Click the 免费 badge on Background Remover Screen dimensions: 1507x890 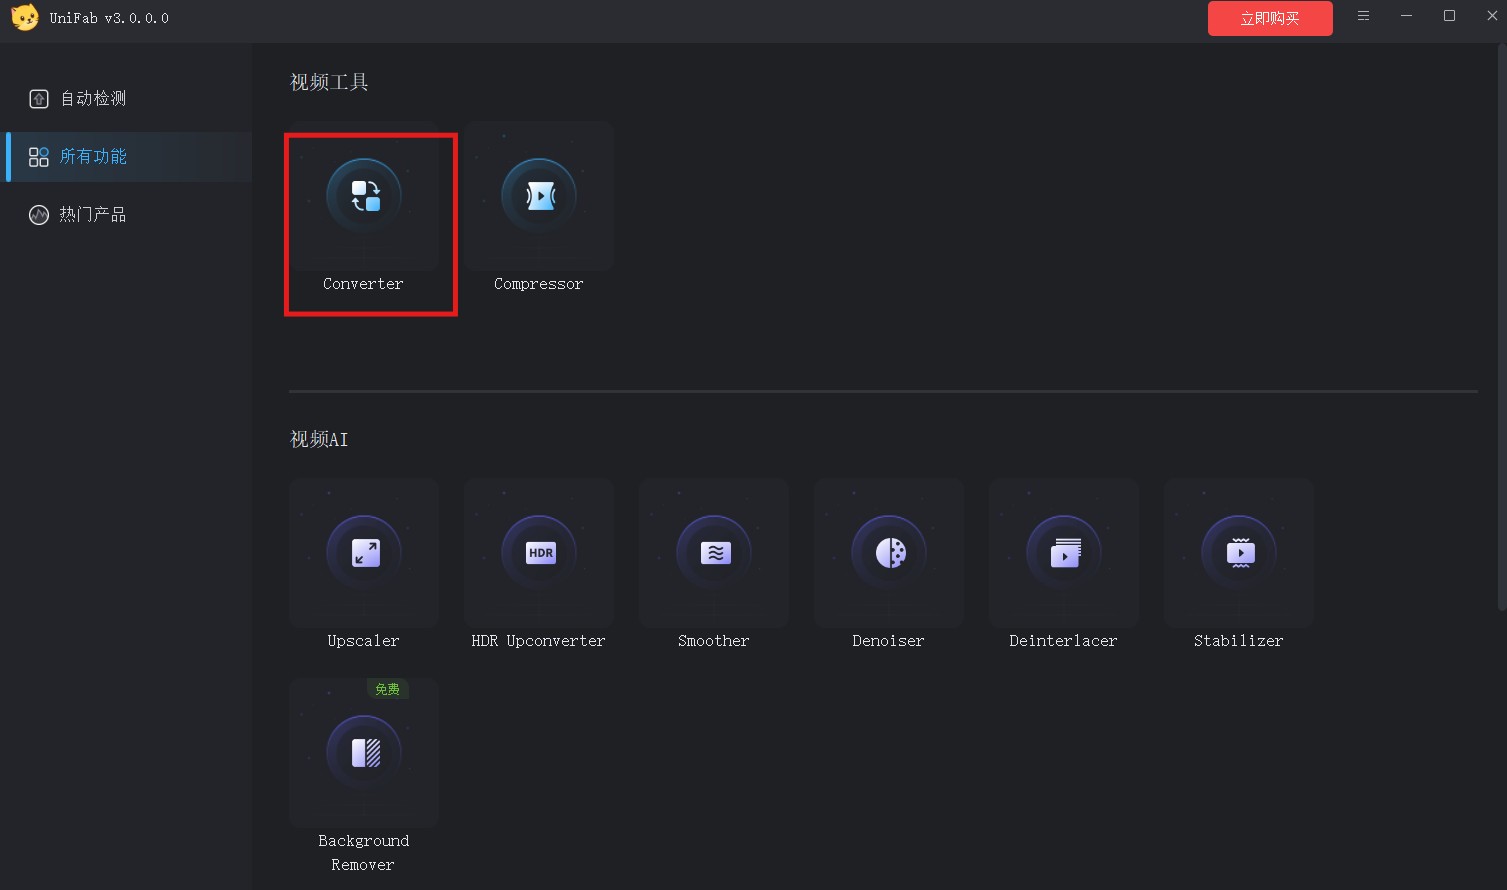point(387,689)
